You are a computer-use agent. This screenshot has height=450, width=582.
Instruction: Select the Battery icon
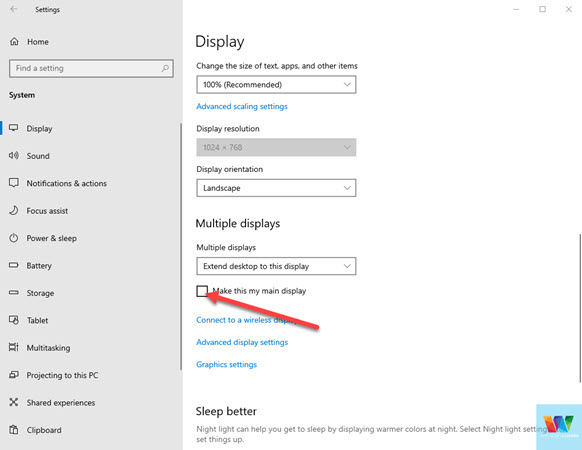click(14, 265)
